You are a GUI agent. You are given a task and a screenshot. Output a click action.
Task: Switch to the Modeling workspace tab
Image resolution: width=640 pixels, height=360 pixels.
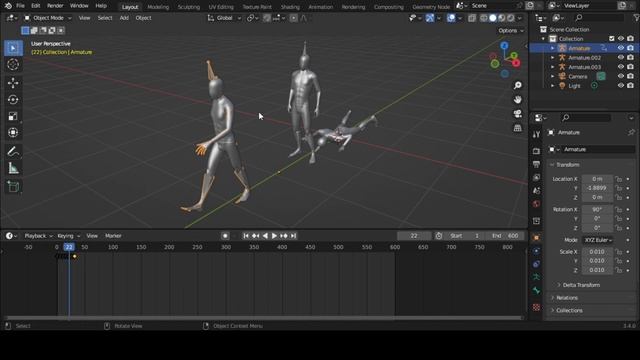coord(158,7)
